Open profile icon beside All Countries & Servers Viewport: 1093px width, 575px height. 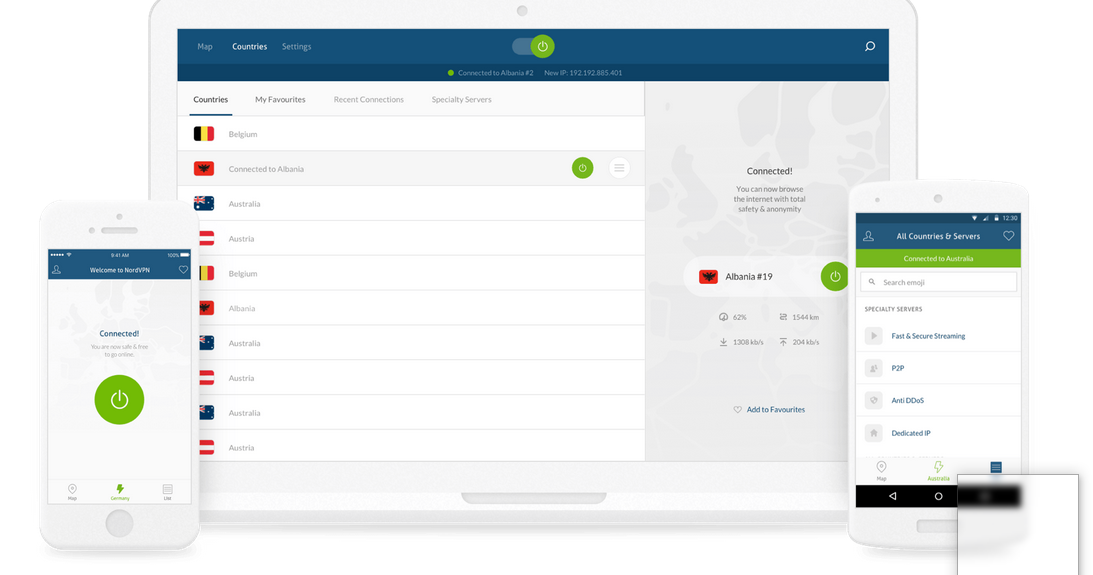pyautogui.click(x=869, y=236)
